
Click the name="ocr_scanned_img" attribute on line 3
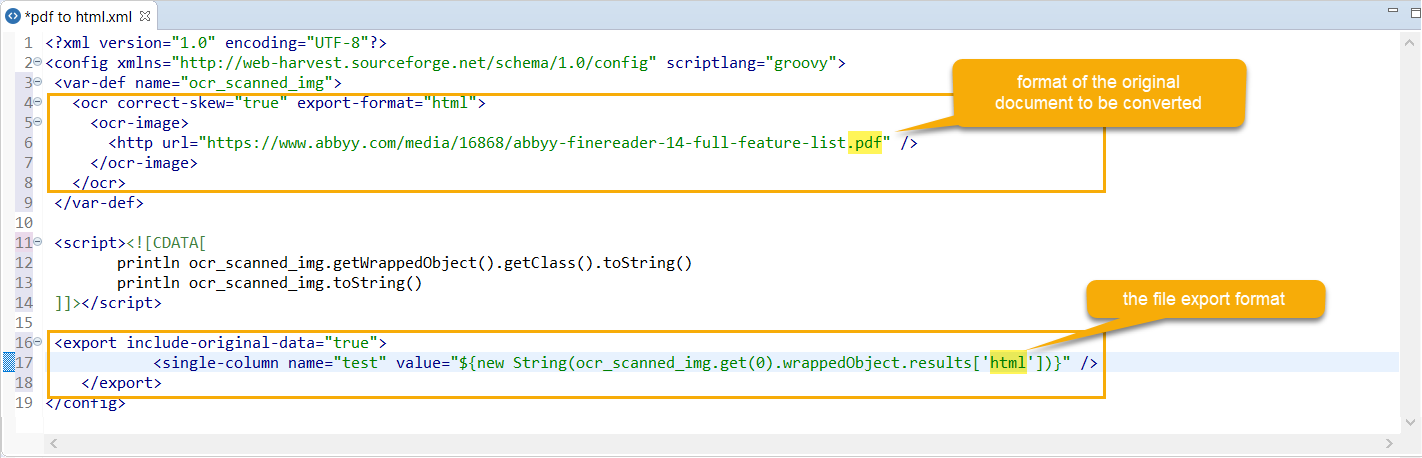click(x=235, y=83)
